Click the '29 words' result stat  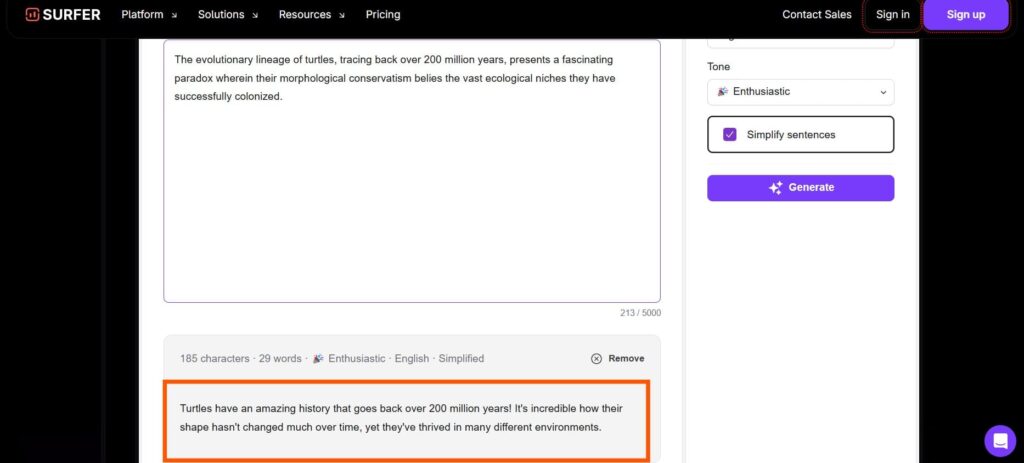(x=280, y=359)
